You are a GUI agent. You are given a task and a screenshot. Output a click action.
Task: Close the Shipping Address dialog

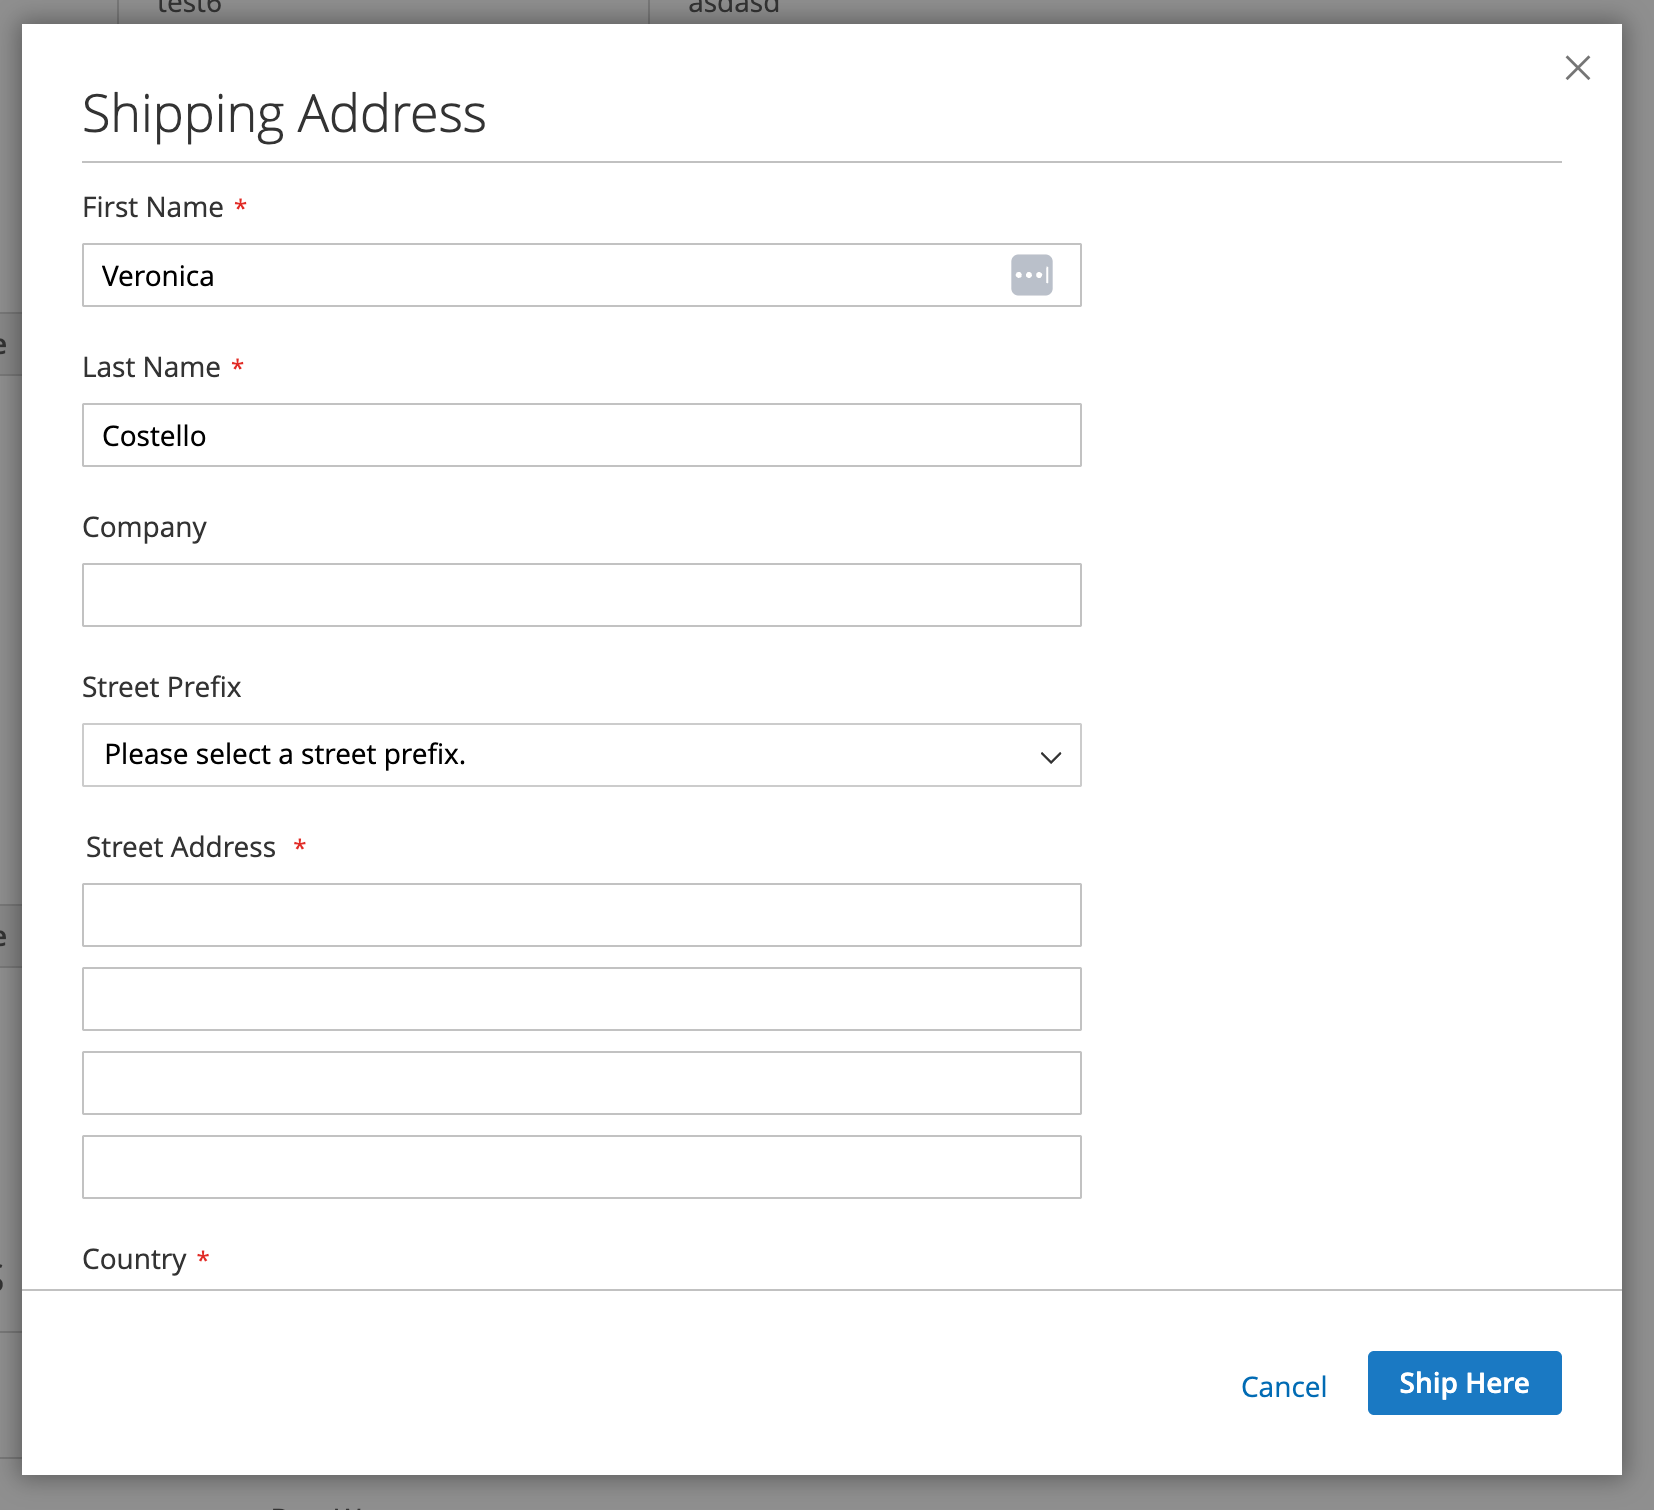pos(1577,68)
